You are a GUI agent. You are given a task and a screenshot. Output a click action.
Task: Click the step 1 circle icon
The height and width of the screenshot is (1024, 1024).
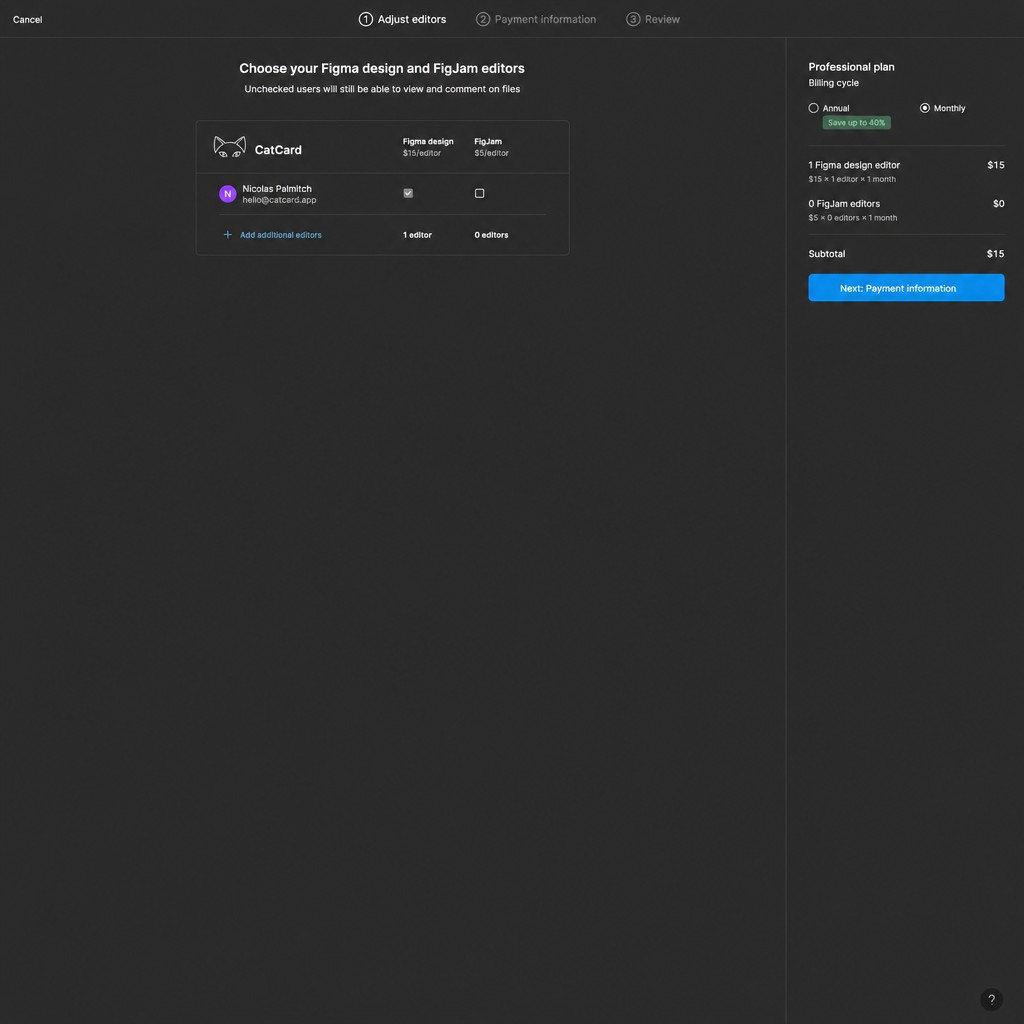[366, 20]
